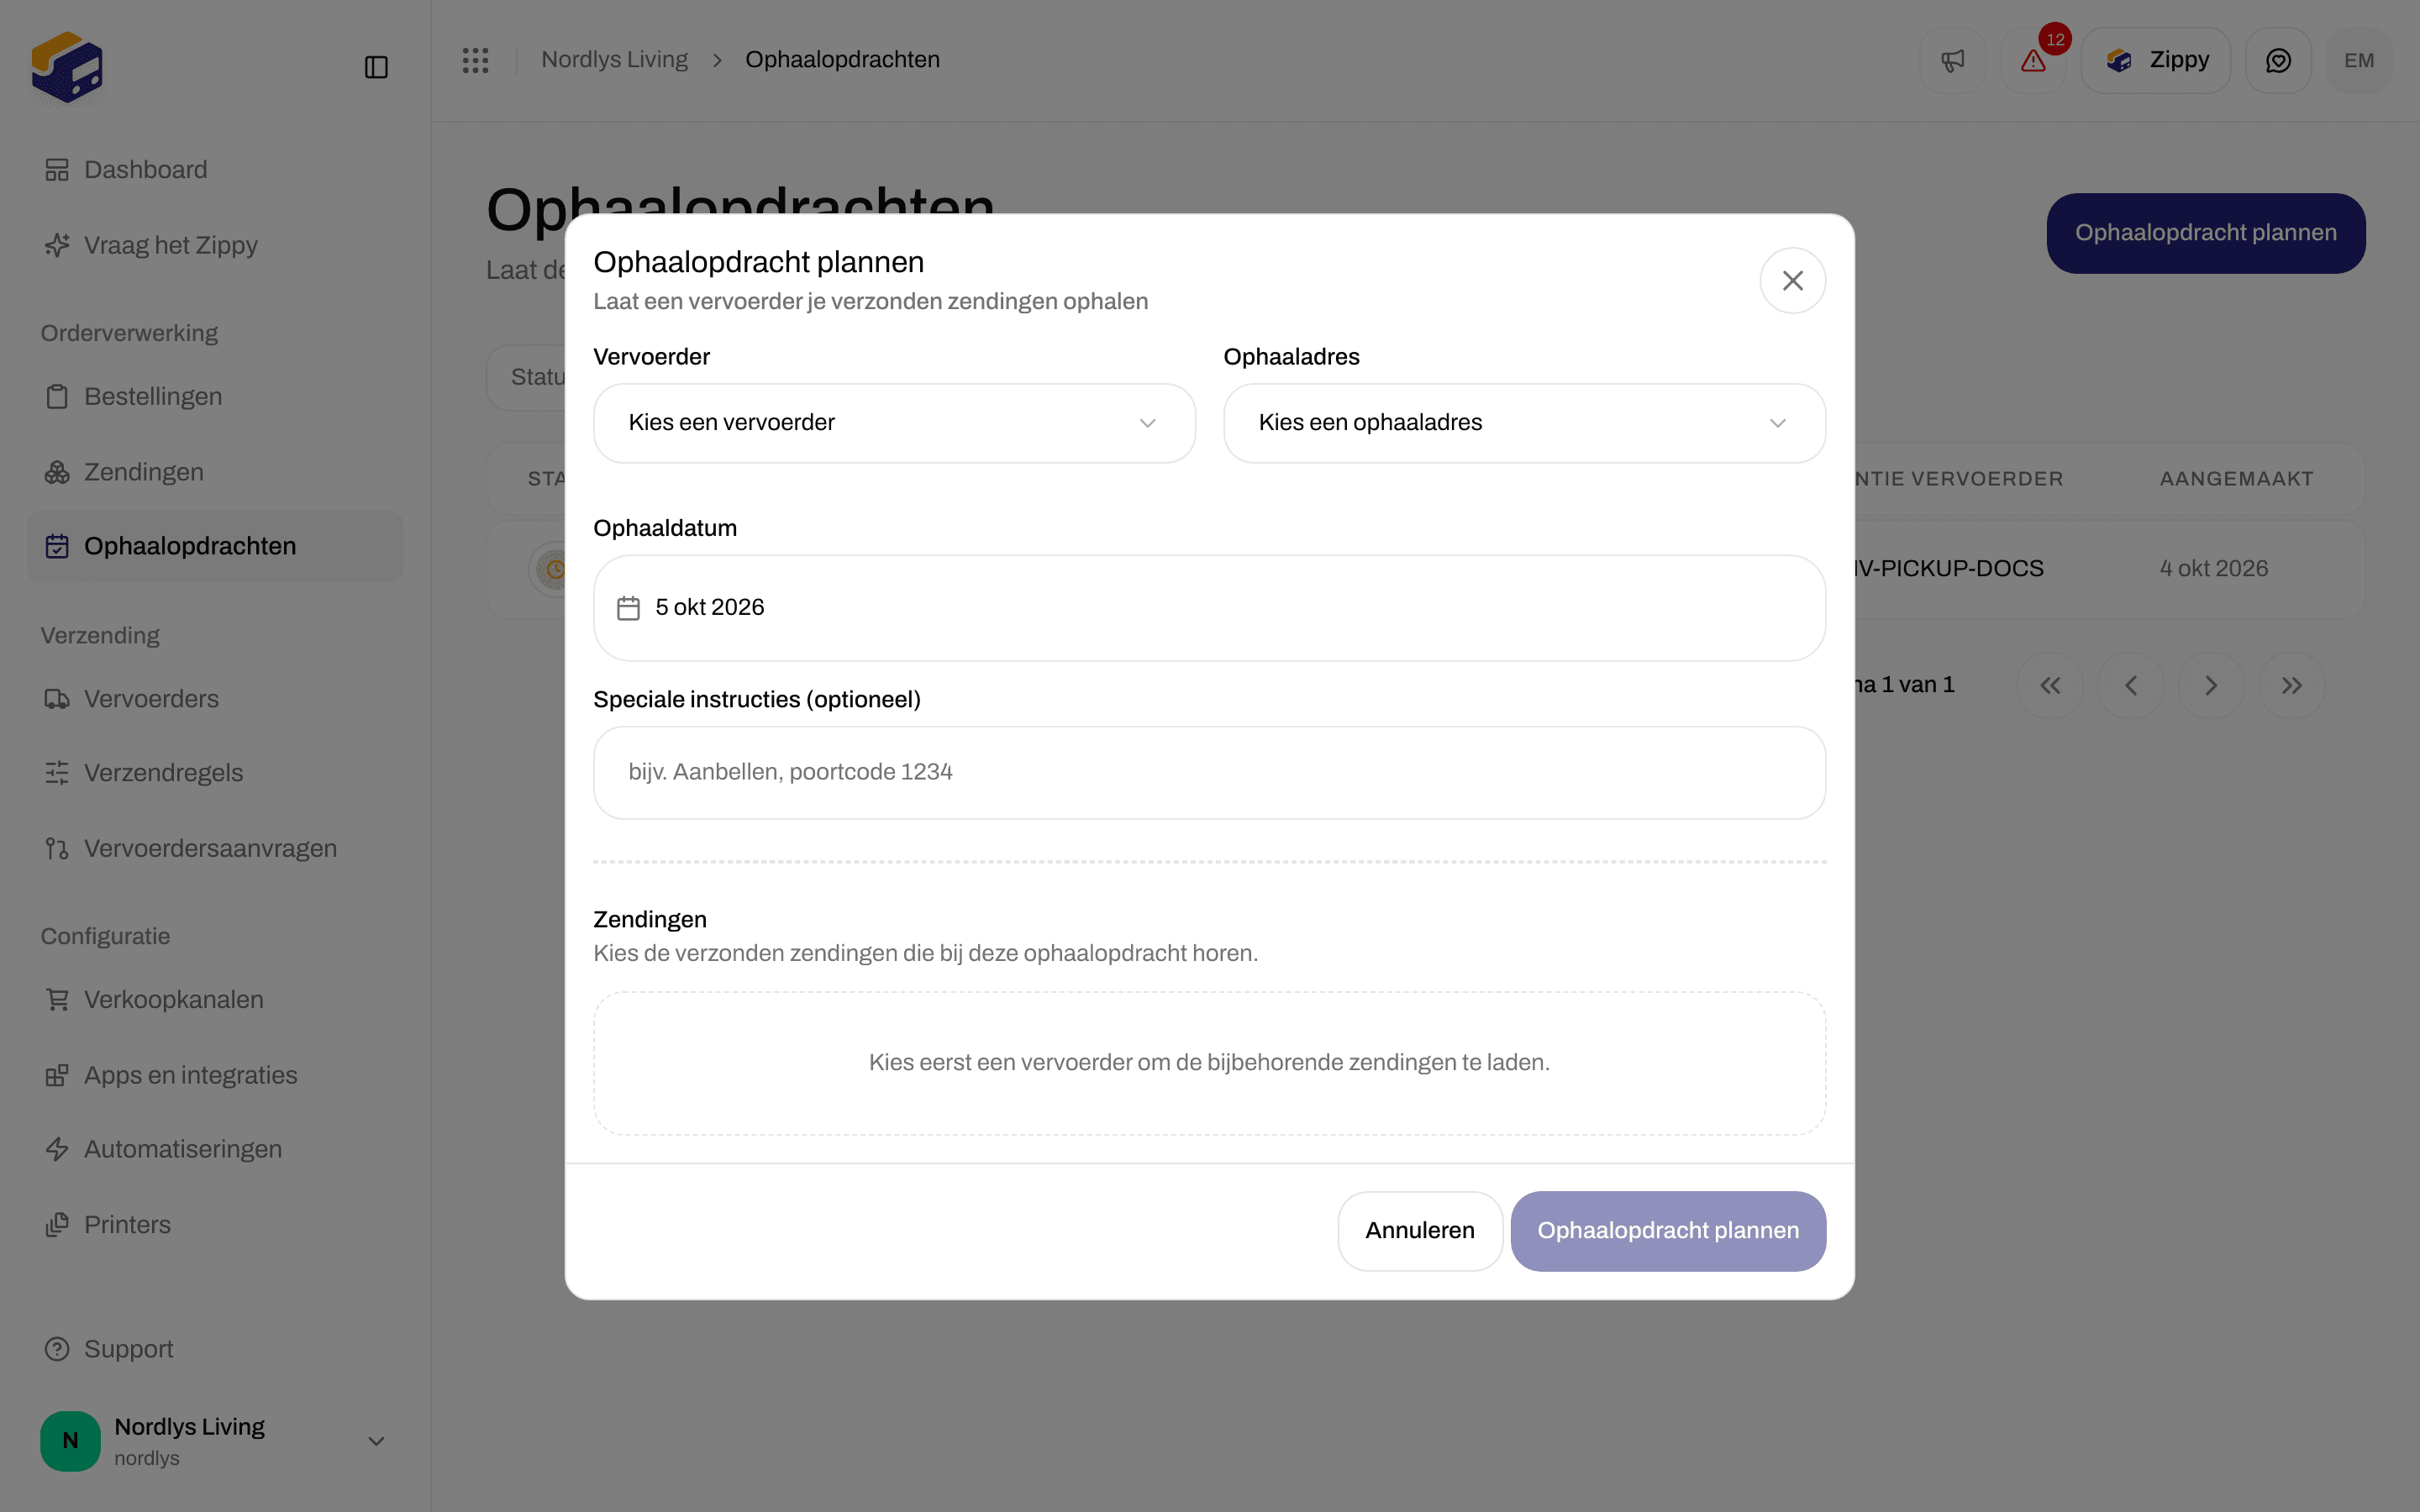2420x1512 pixels.
Task: Go to first page arrow
Action: coord(2050,685)
